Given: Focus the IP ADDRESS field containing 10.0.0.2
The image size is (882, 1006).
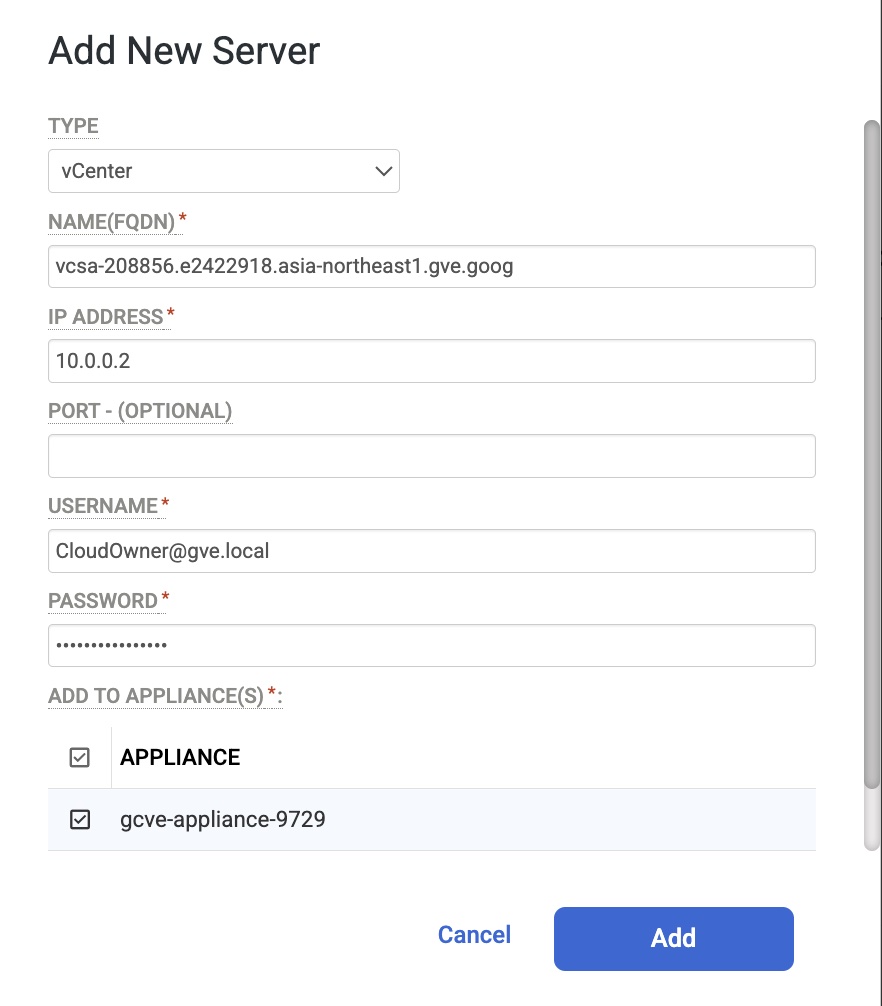Looking at the screenshot, I should [x=431, y=361].
